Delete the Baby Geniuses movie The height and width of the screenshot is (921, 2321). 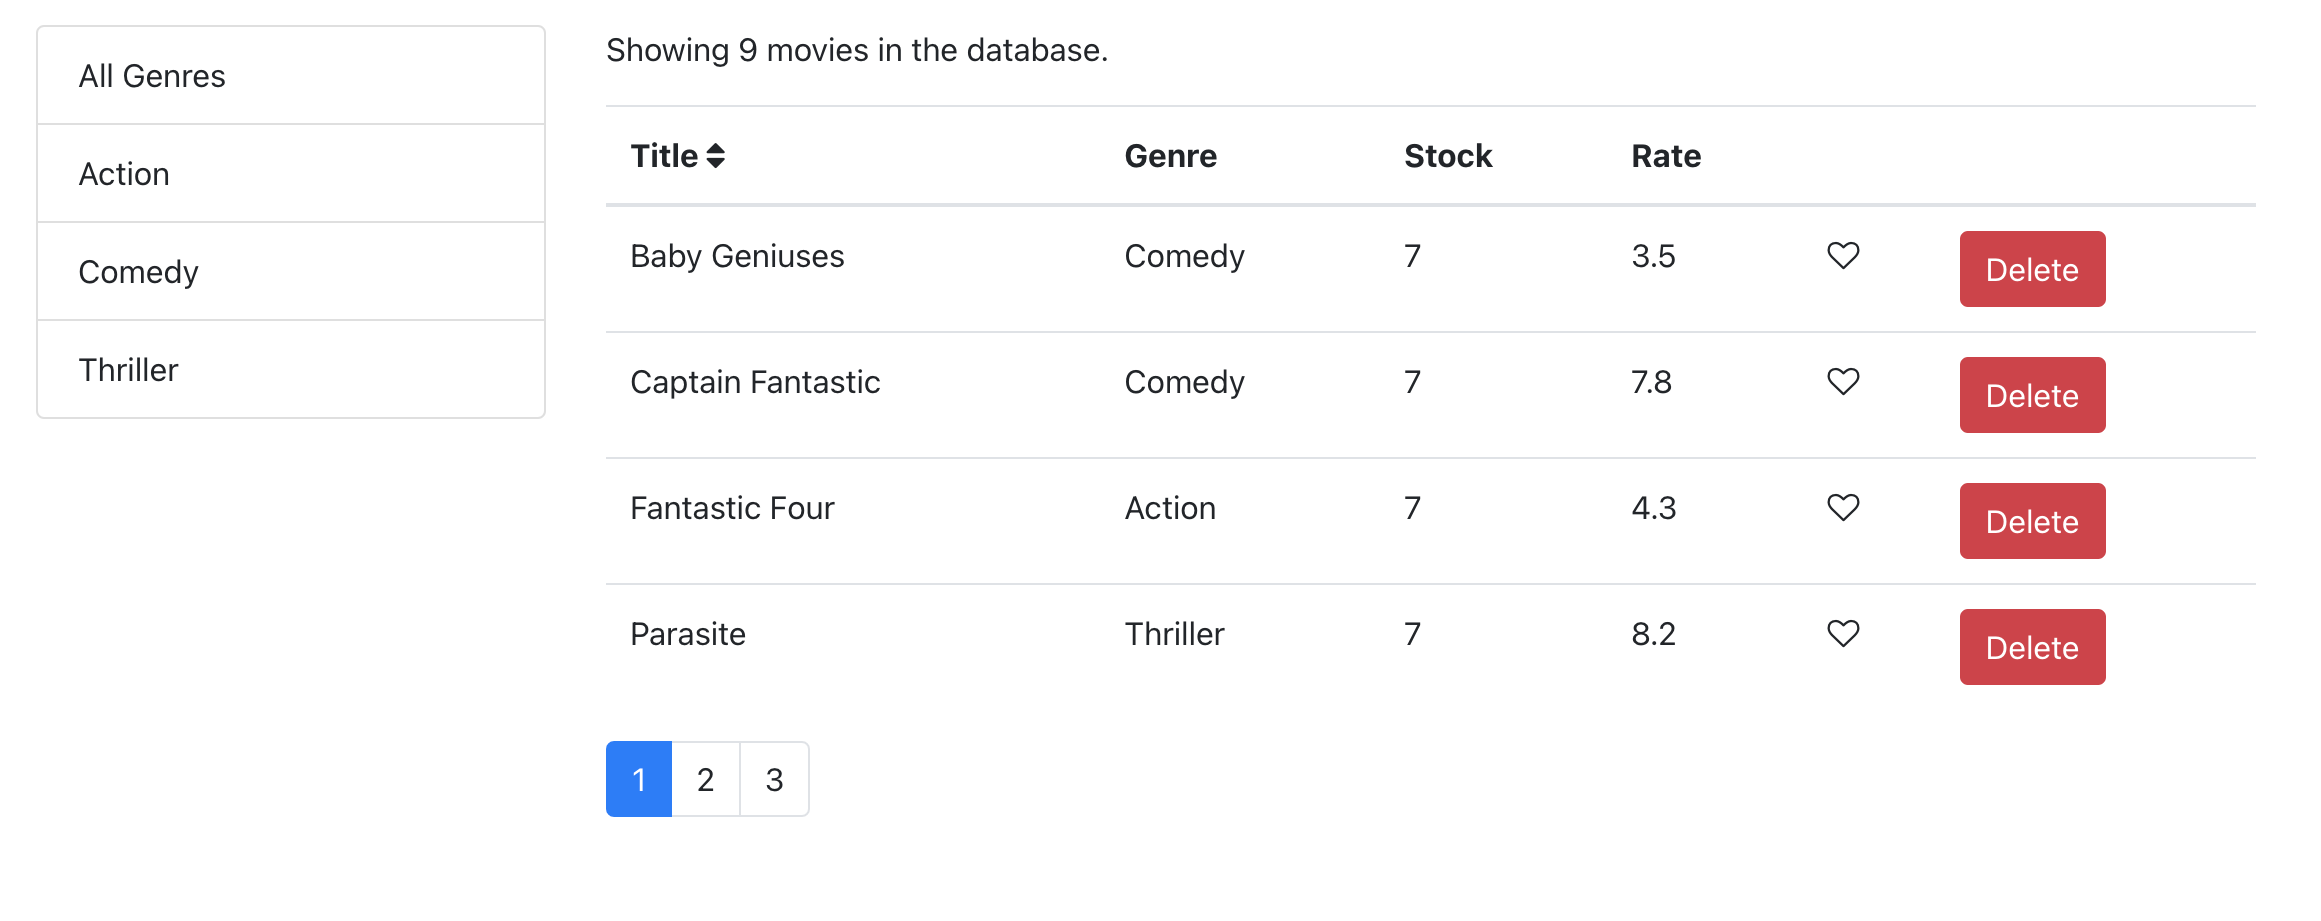tap(2031, 270)
